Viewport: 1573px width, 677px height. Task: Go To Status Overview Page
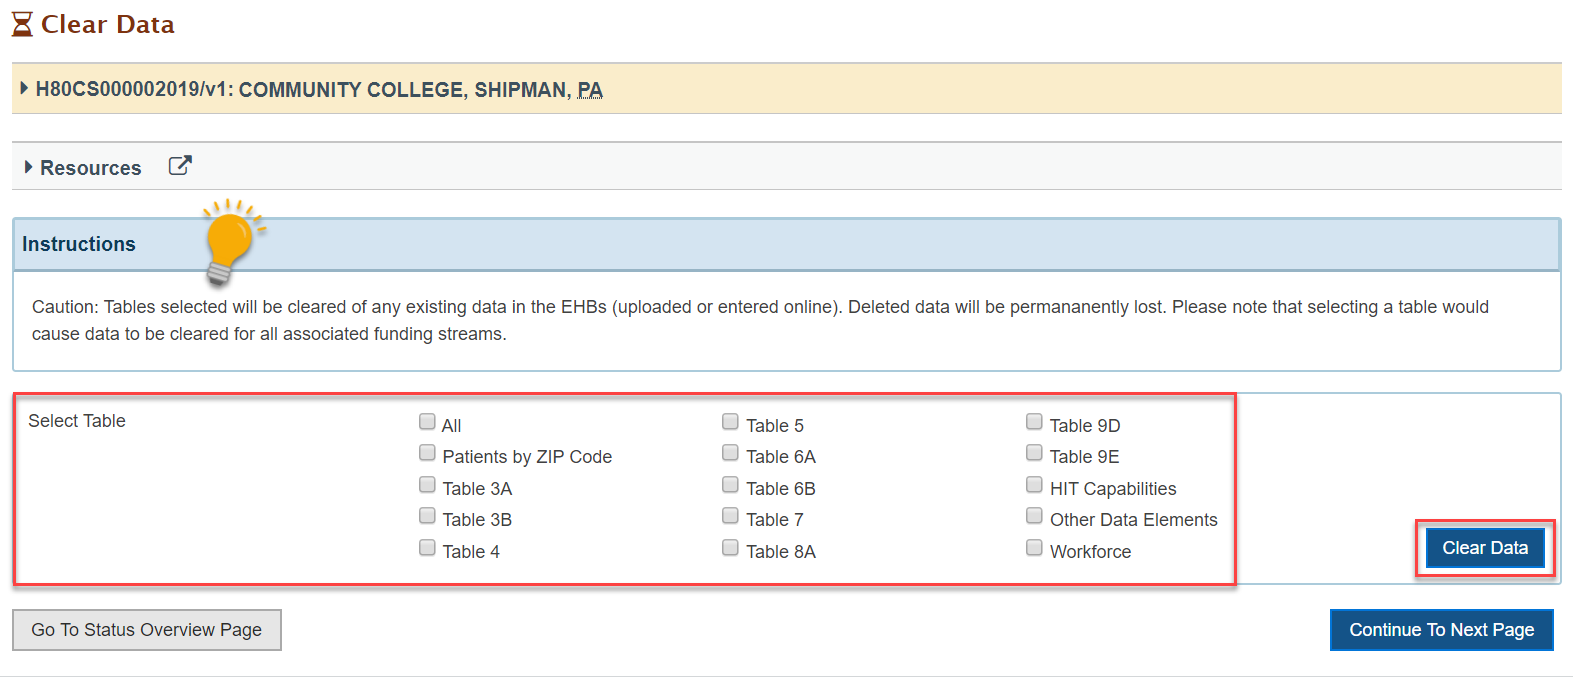147,630
